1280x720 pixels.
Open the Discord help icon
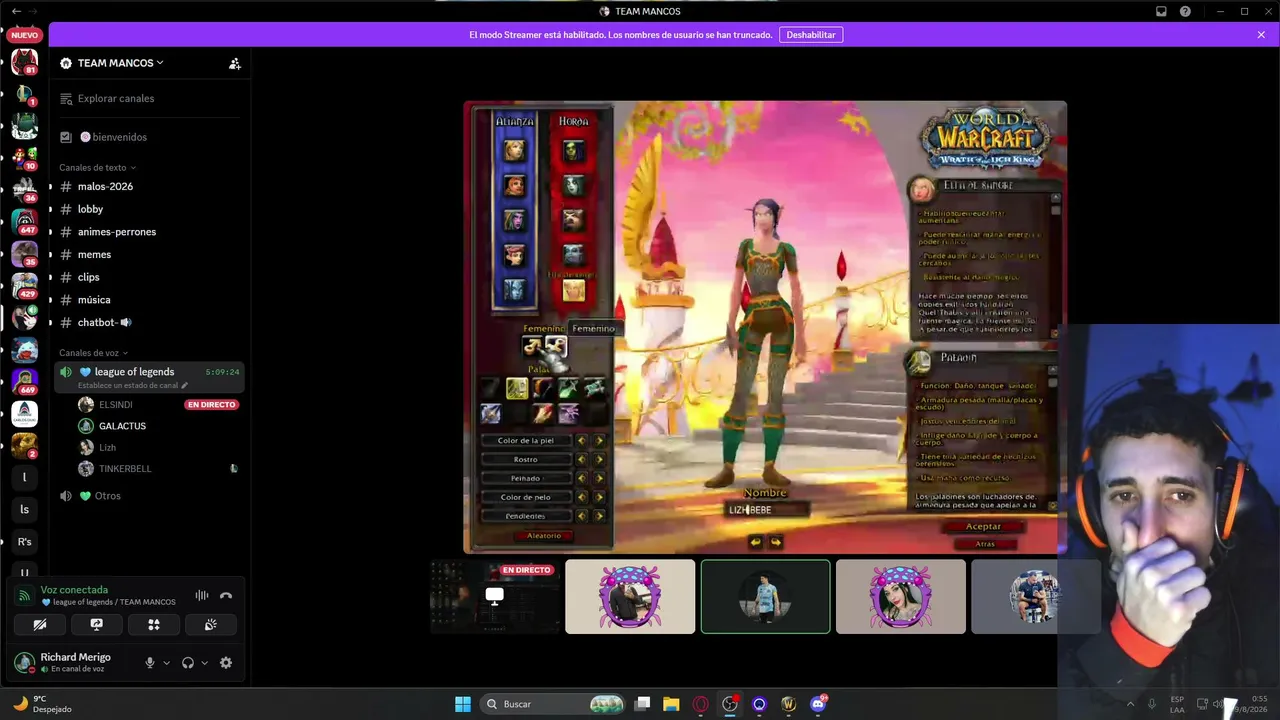pos(1185,11)
